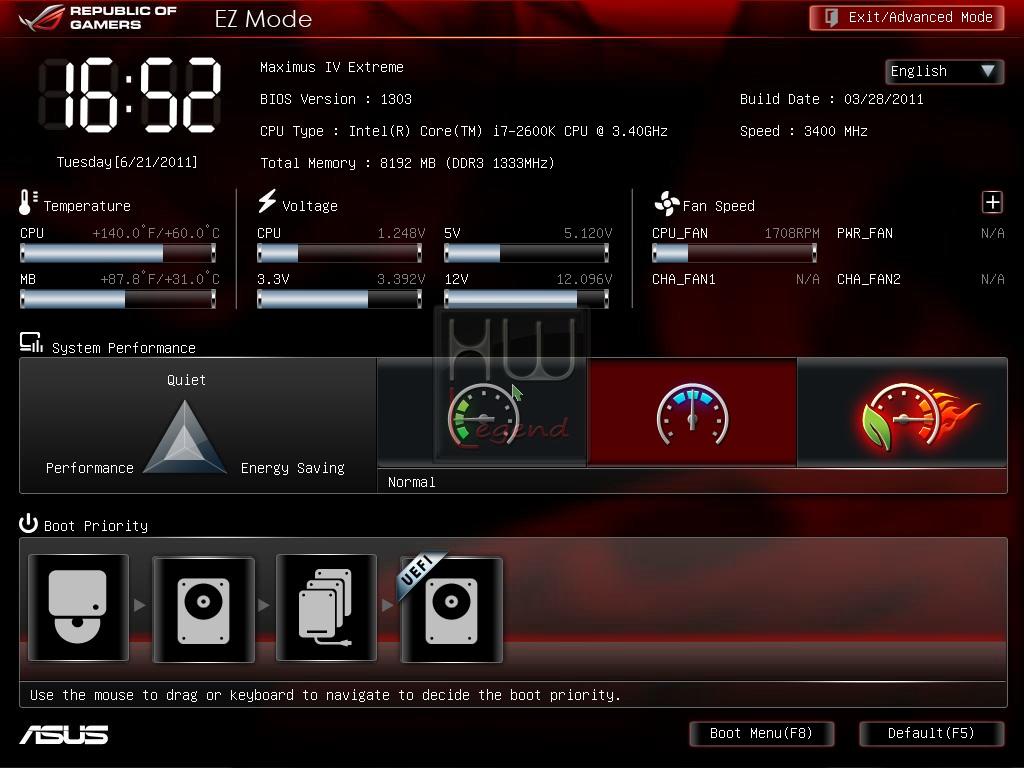Click the MB temperature value +87.8°F/+31.0°C

tap(160, 280)
